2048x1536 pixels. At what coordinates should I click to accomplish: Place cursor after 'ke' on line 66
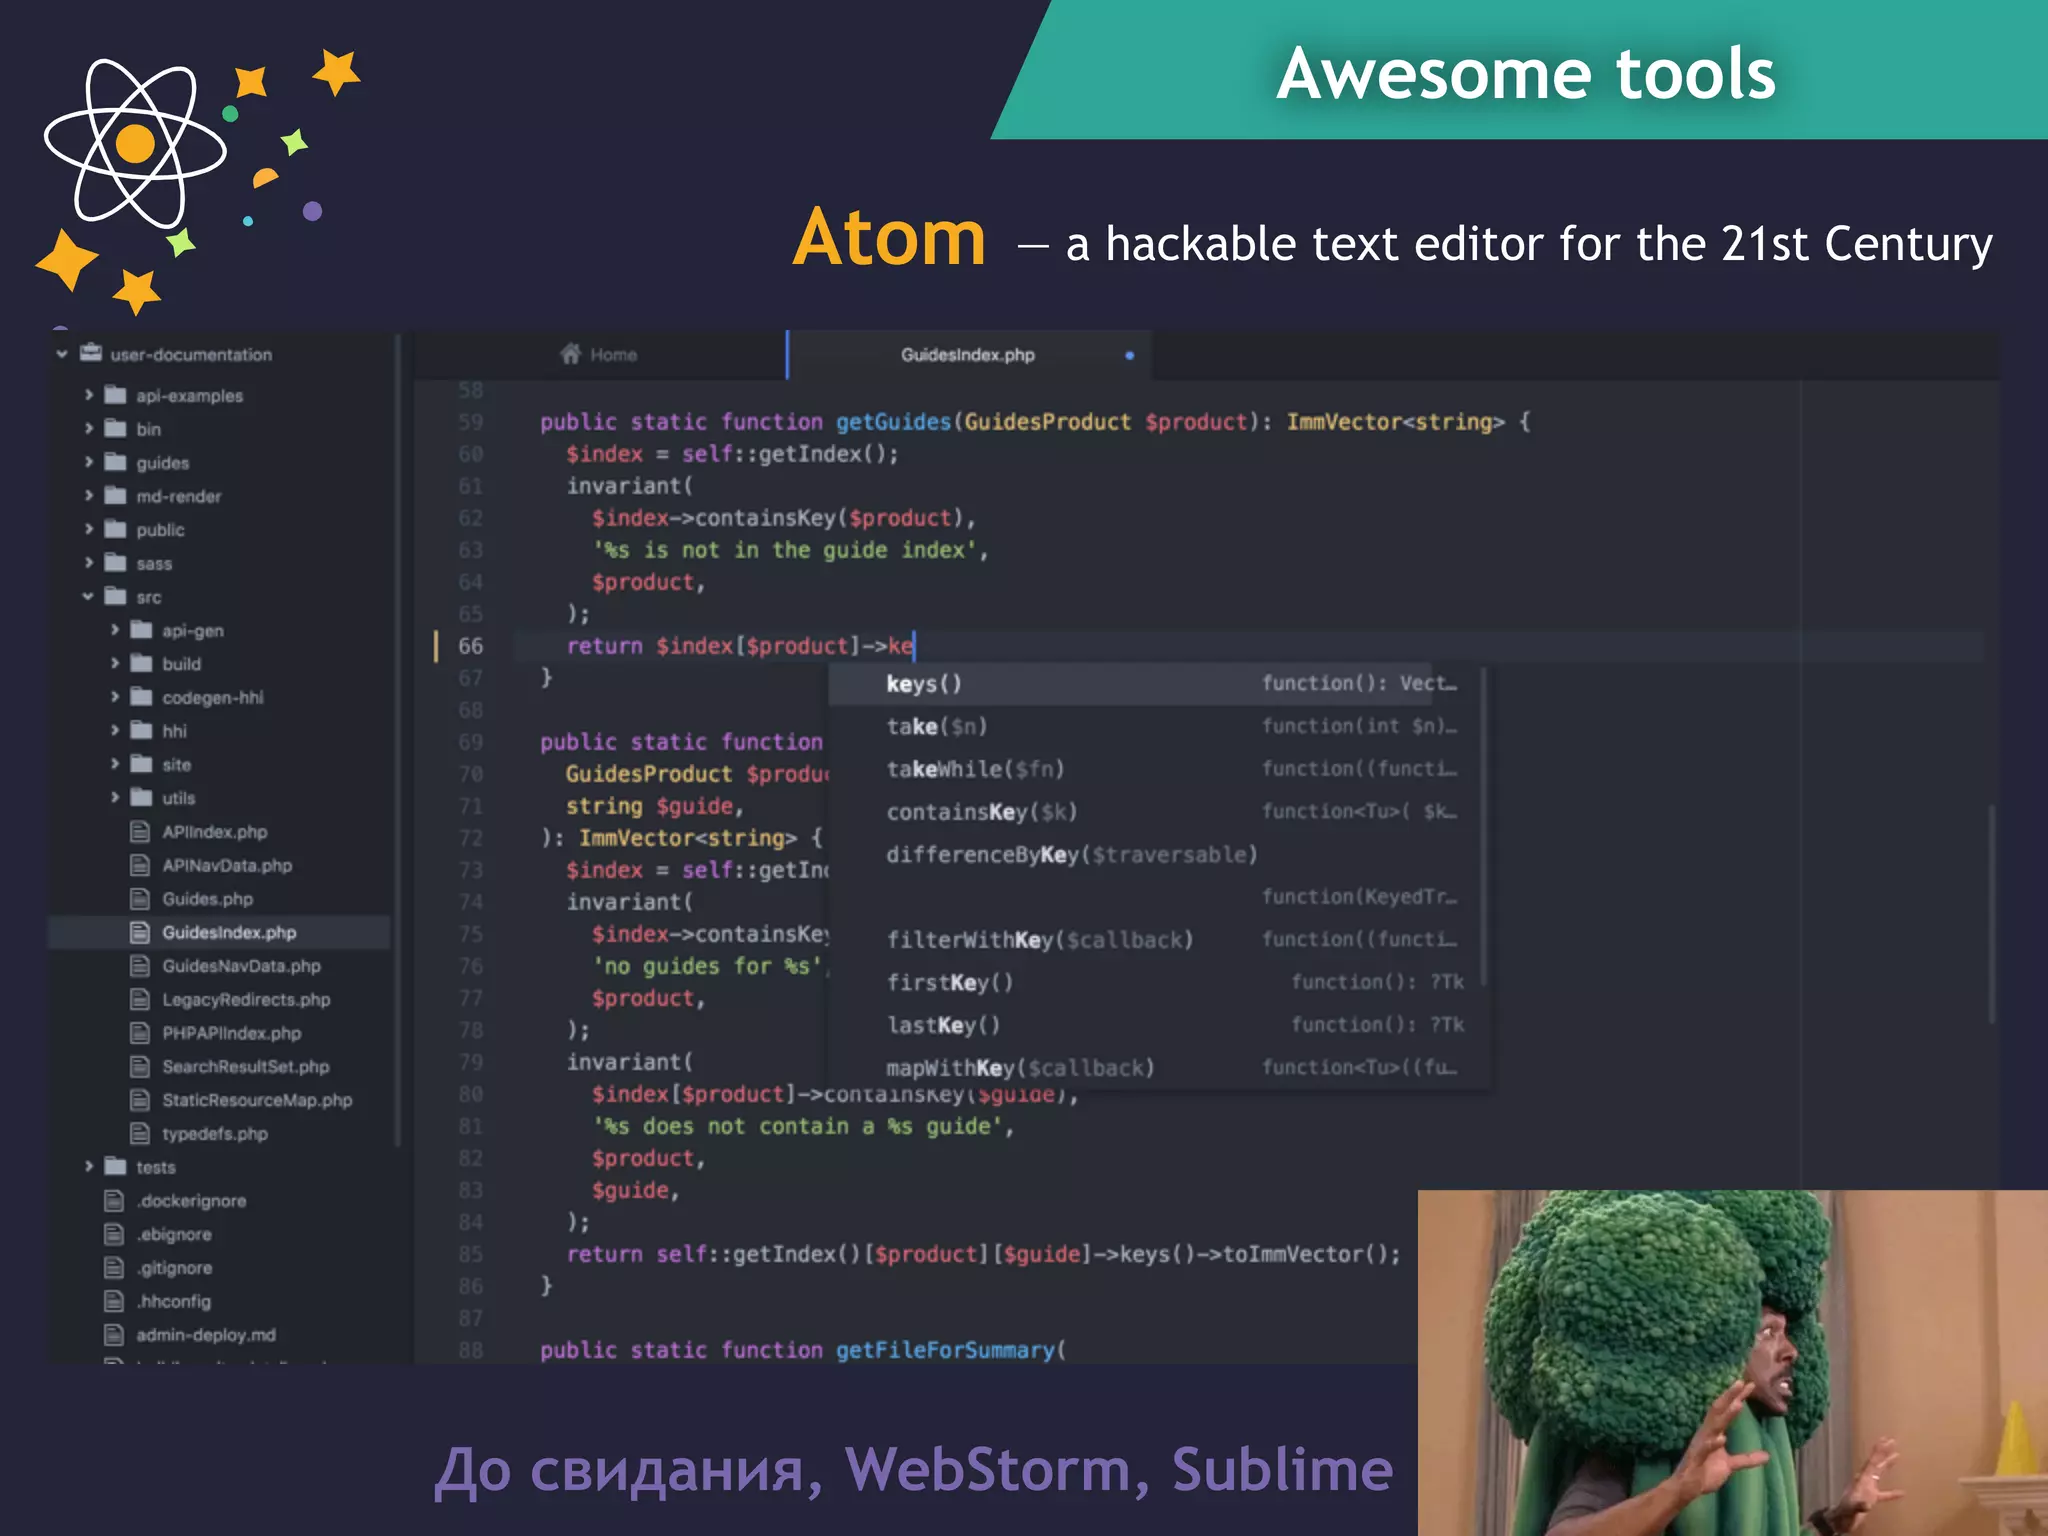click(x=914, y=646)
